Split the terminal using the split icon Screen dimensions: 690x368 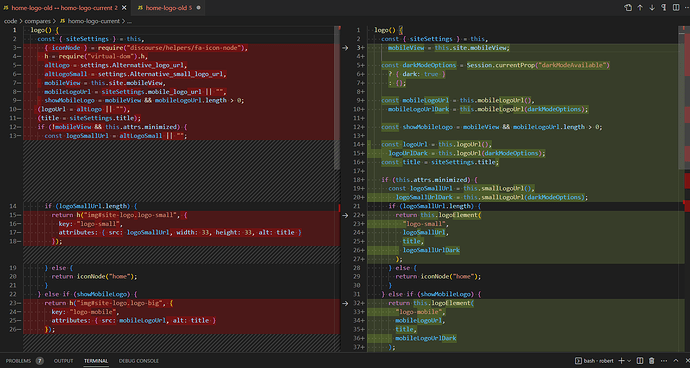tap(640, 361)
